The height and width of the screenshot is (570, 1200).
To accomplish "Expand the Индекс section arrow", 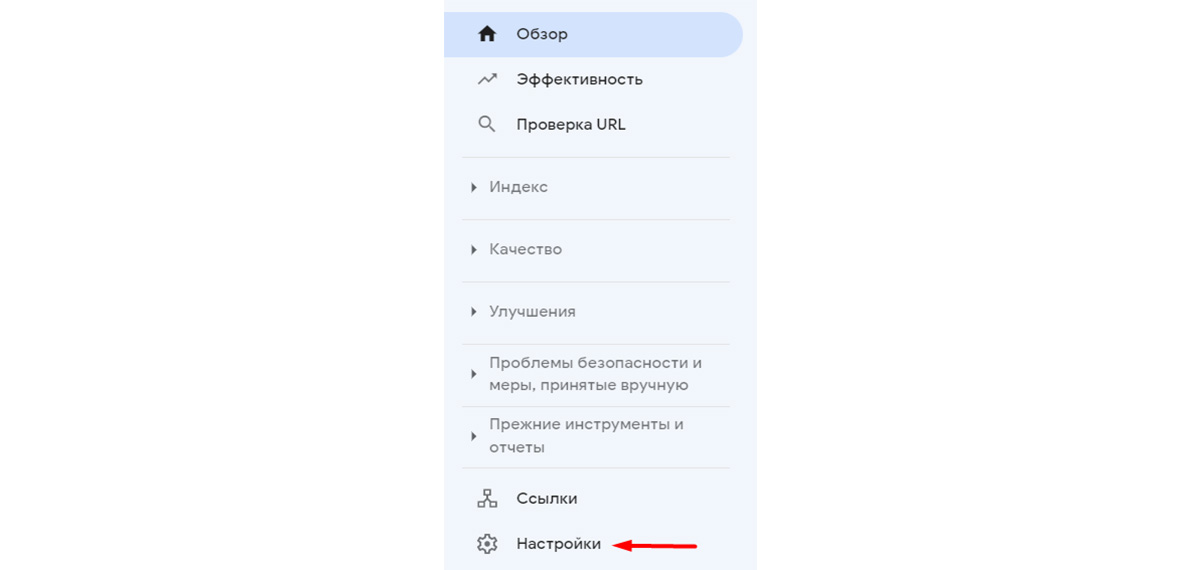I will (x=474, y=187).
